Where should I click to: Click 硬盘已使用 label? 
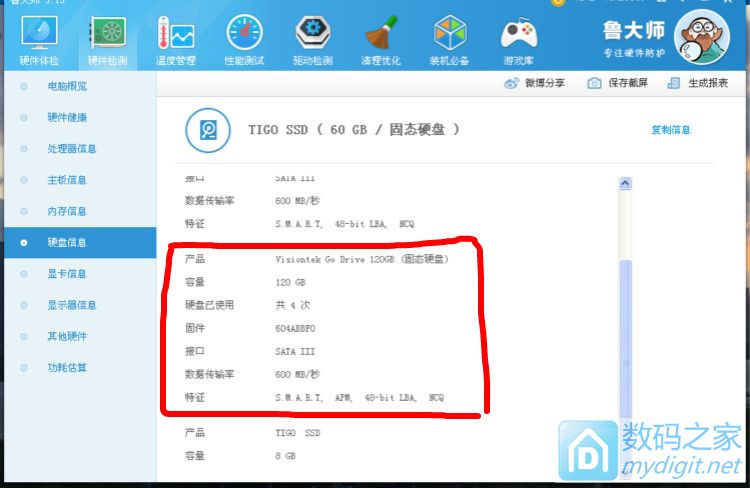[x=210, y=305]
